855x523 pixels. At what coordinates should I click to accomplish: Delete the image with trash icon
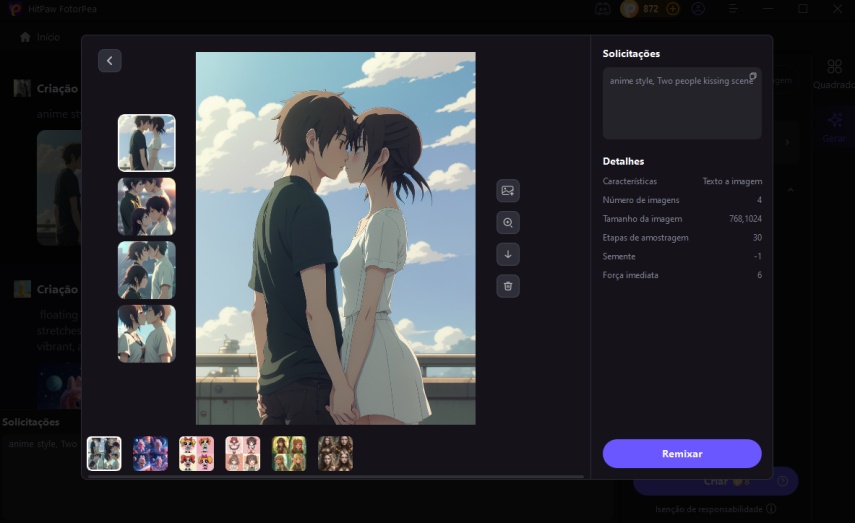coord(508,287)
